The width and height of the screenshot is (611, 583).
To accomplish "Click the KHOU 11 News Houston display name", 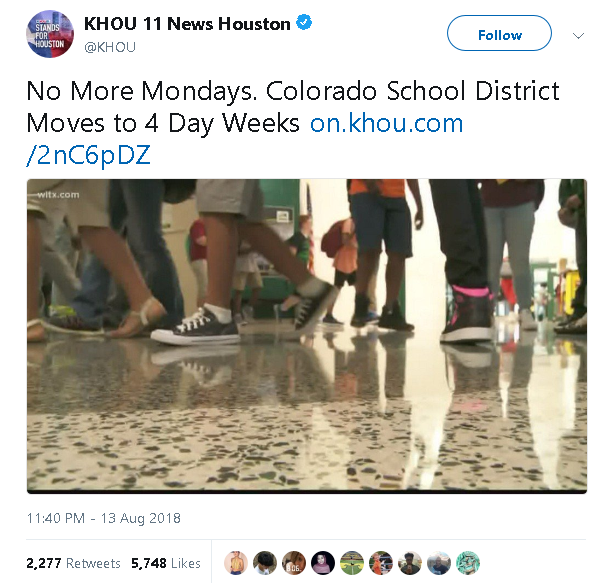I will click(x=187, y=24).
